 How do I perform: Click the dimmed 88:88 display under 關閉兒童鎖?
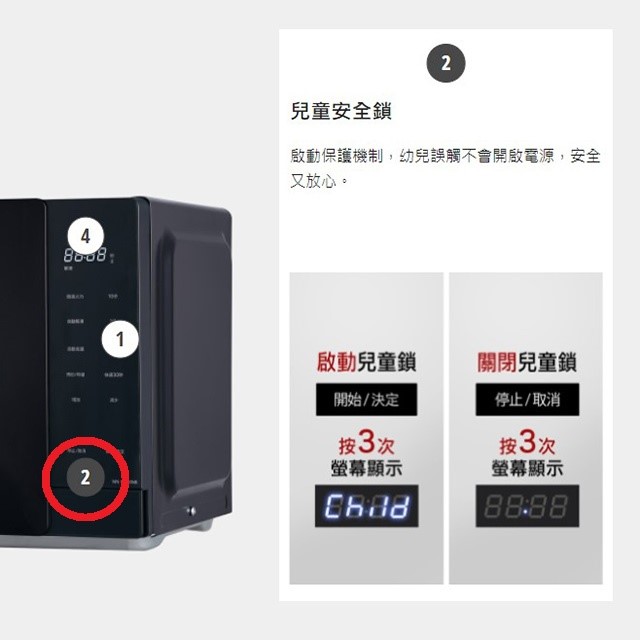pos(527,506)
